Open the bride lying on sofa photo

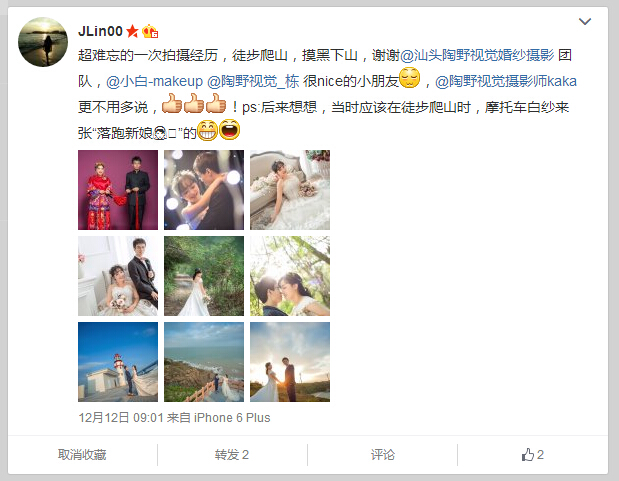click(x=290, y=190)
